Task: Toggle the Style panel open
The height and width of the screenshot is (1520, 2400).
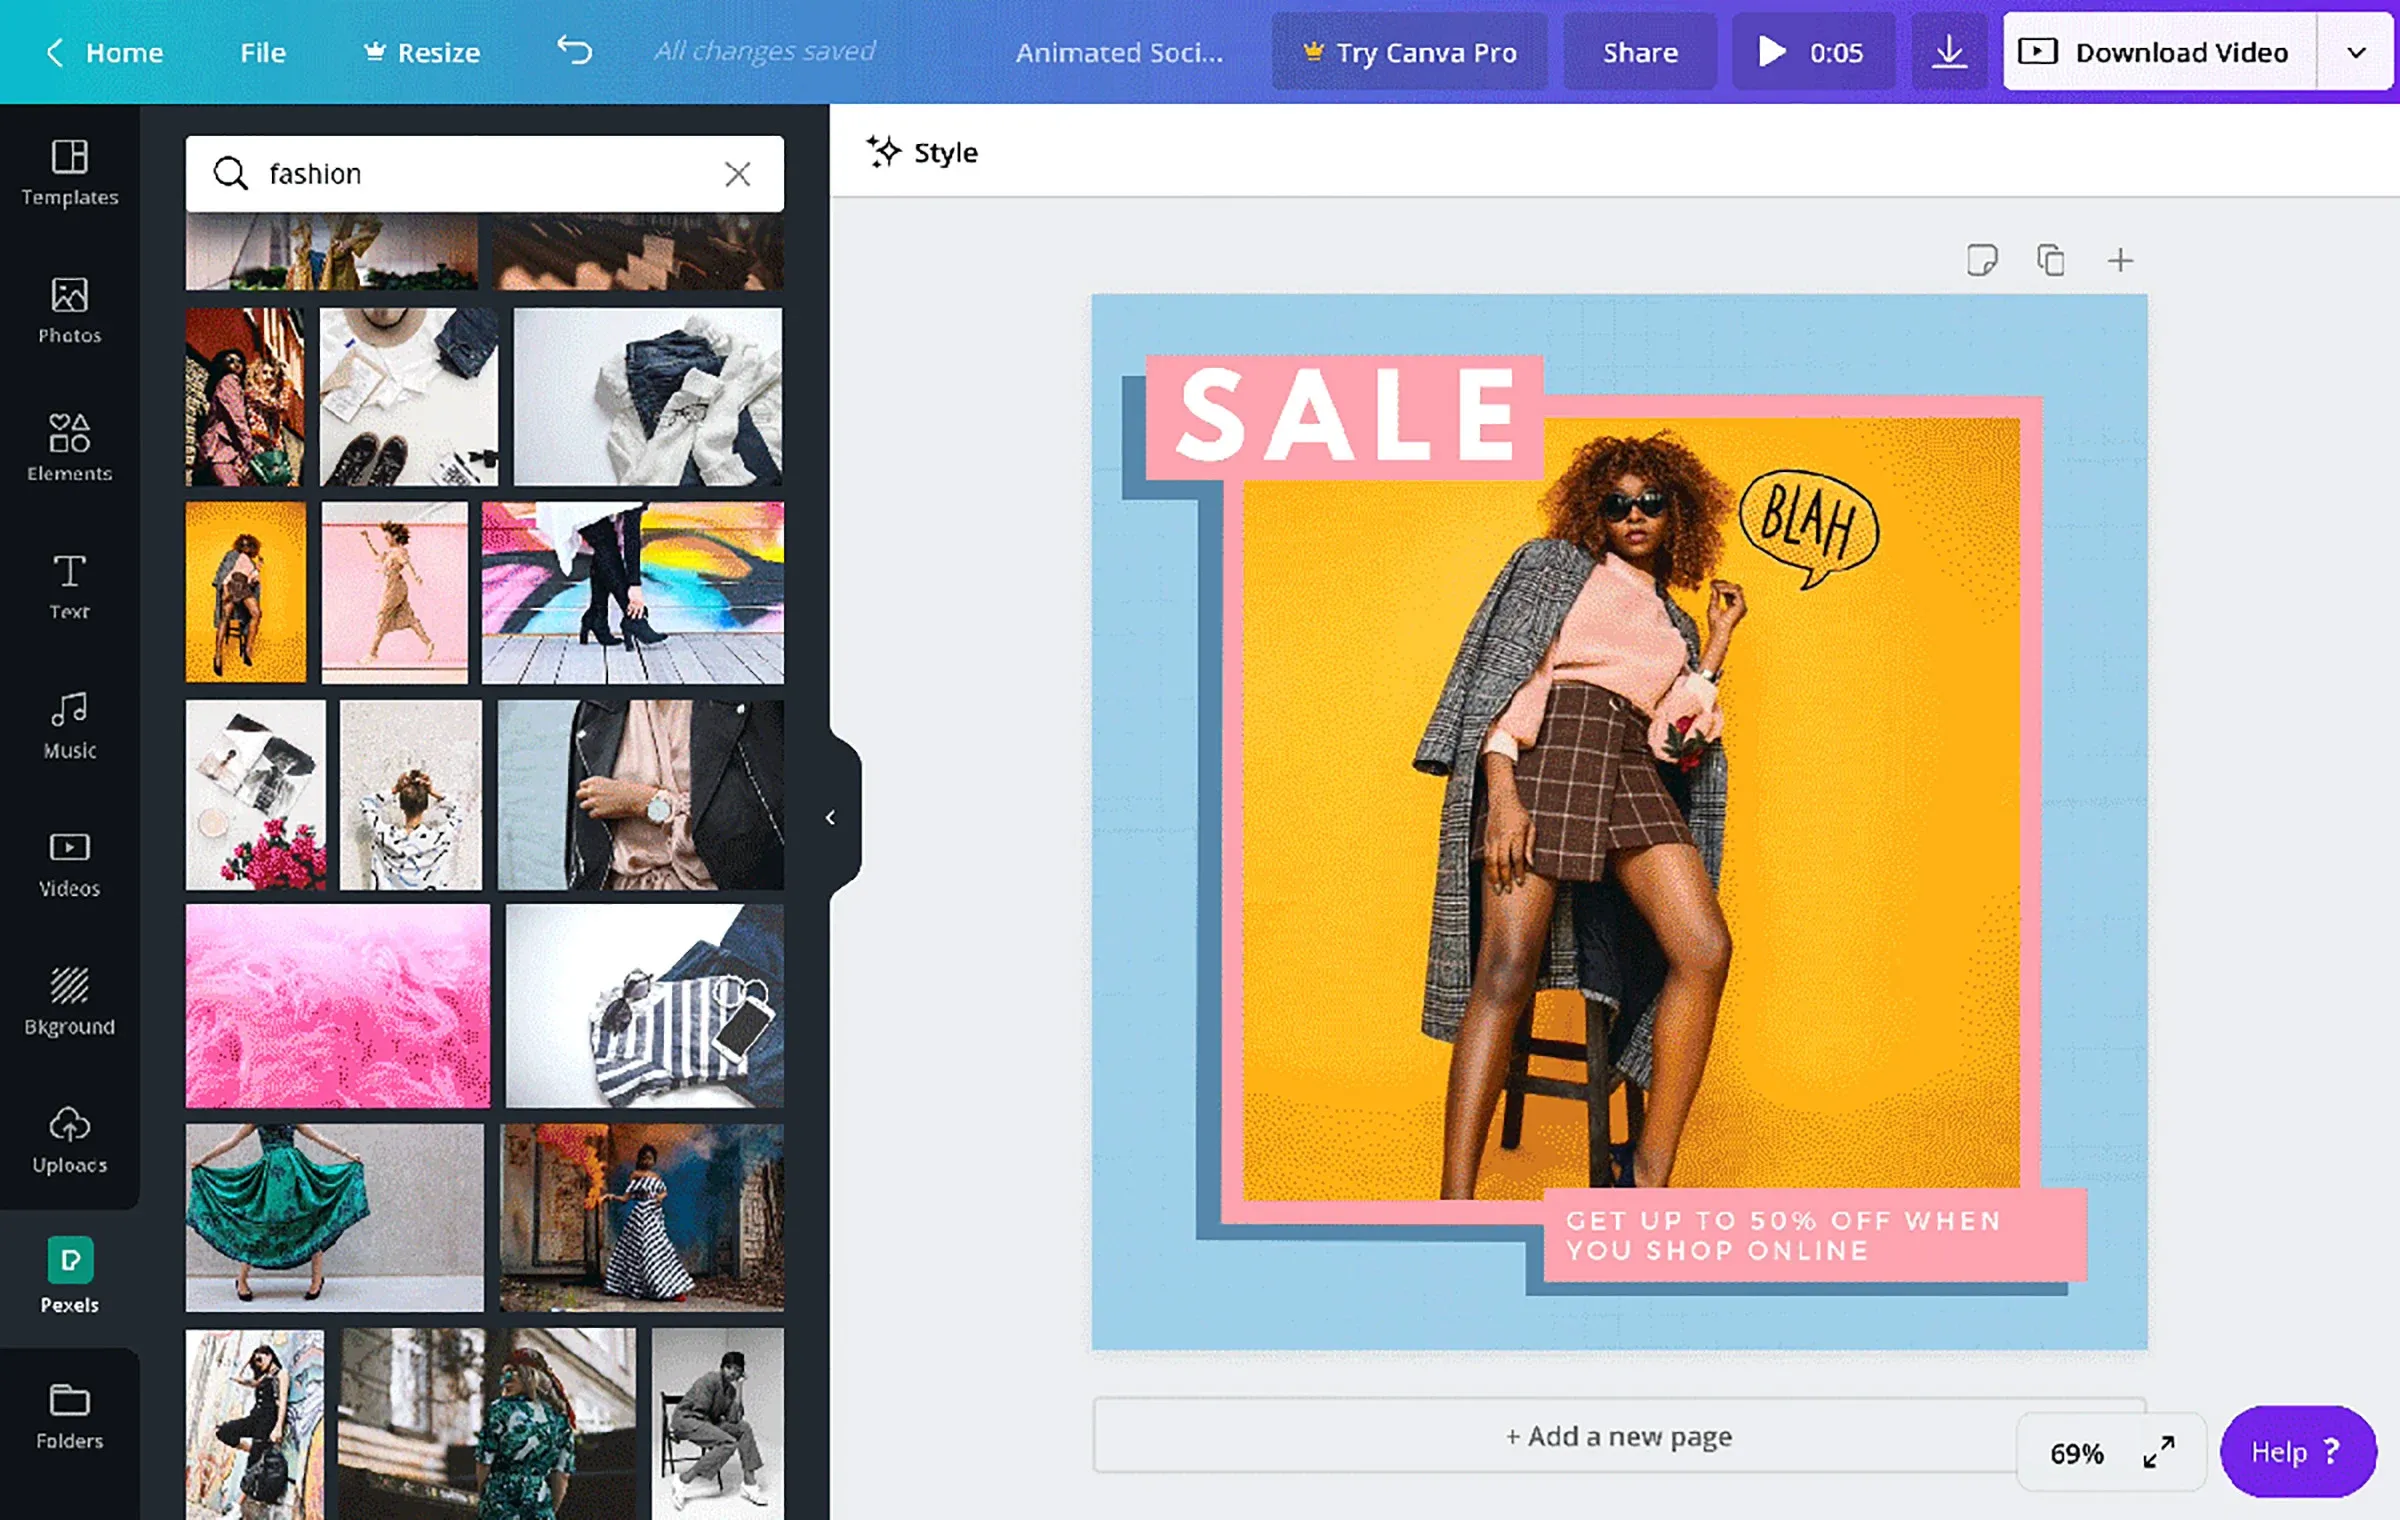Action: pos(924,150)
